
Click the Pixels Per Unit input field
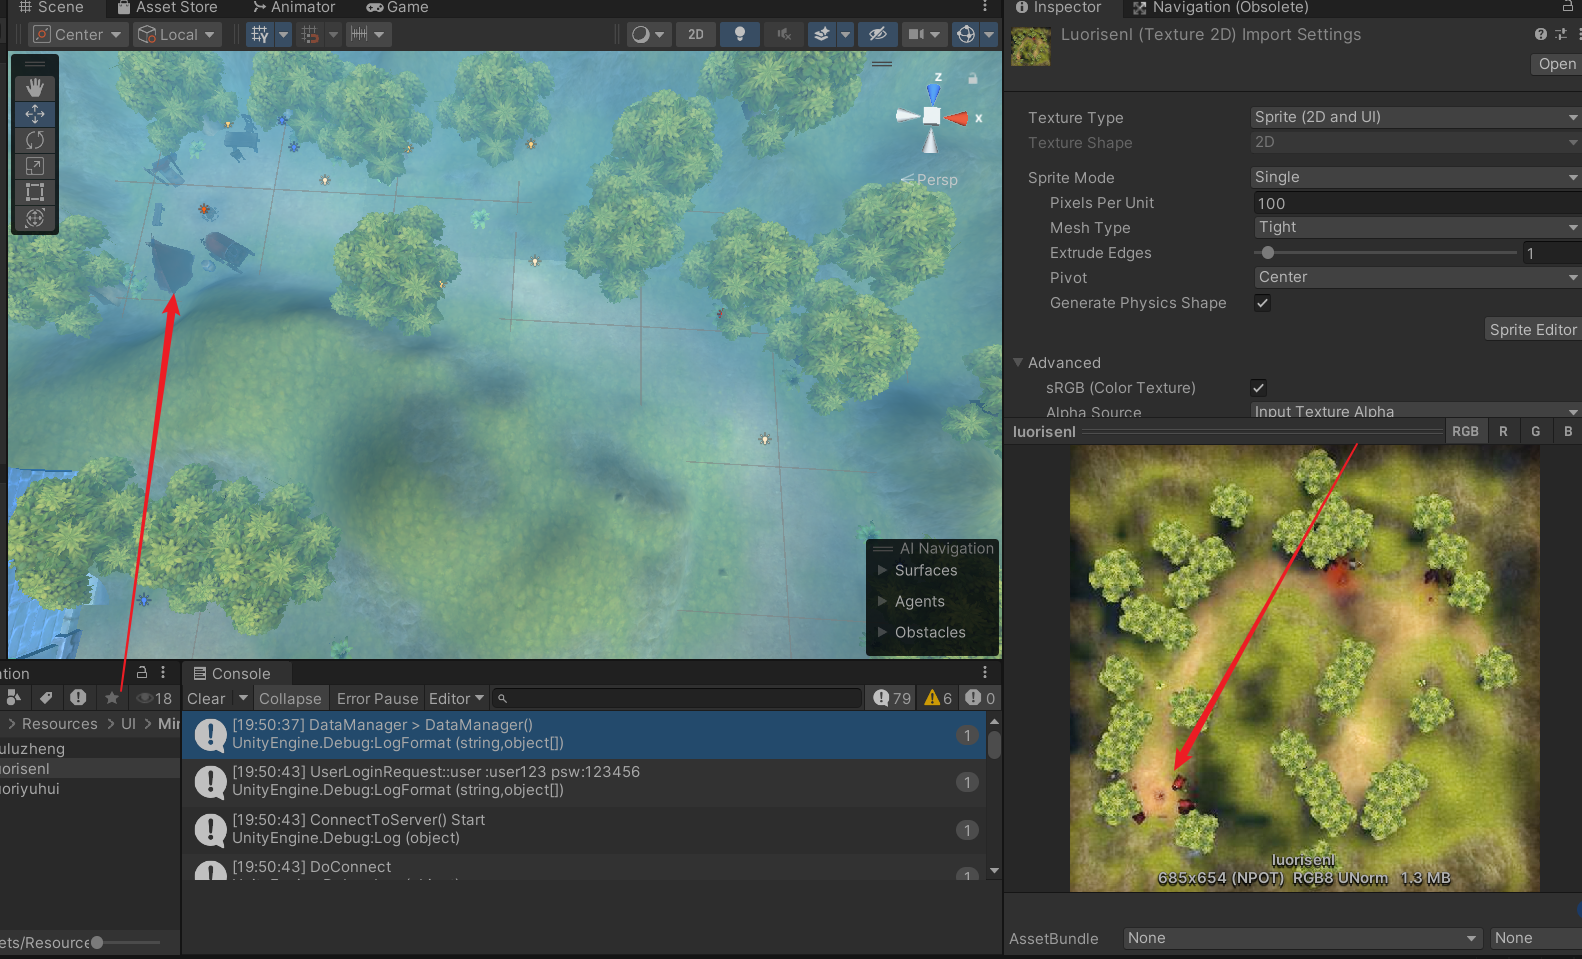point(1414,203)
